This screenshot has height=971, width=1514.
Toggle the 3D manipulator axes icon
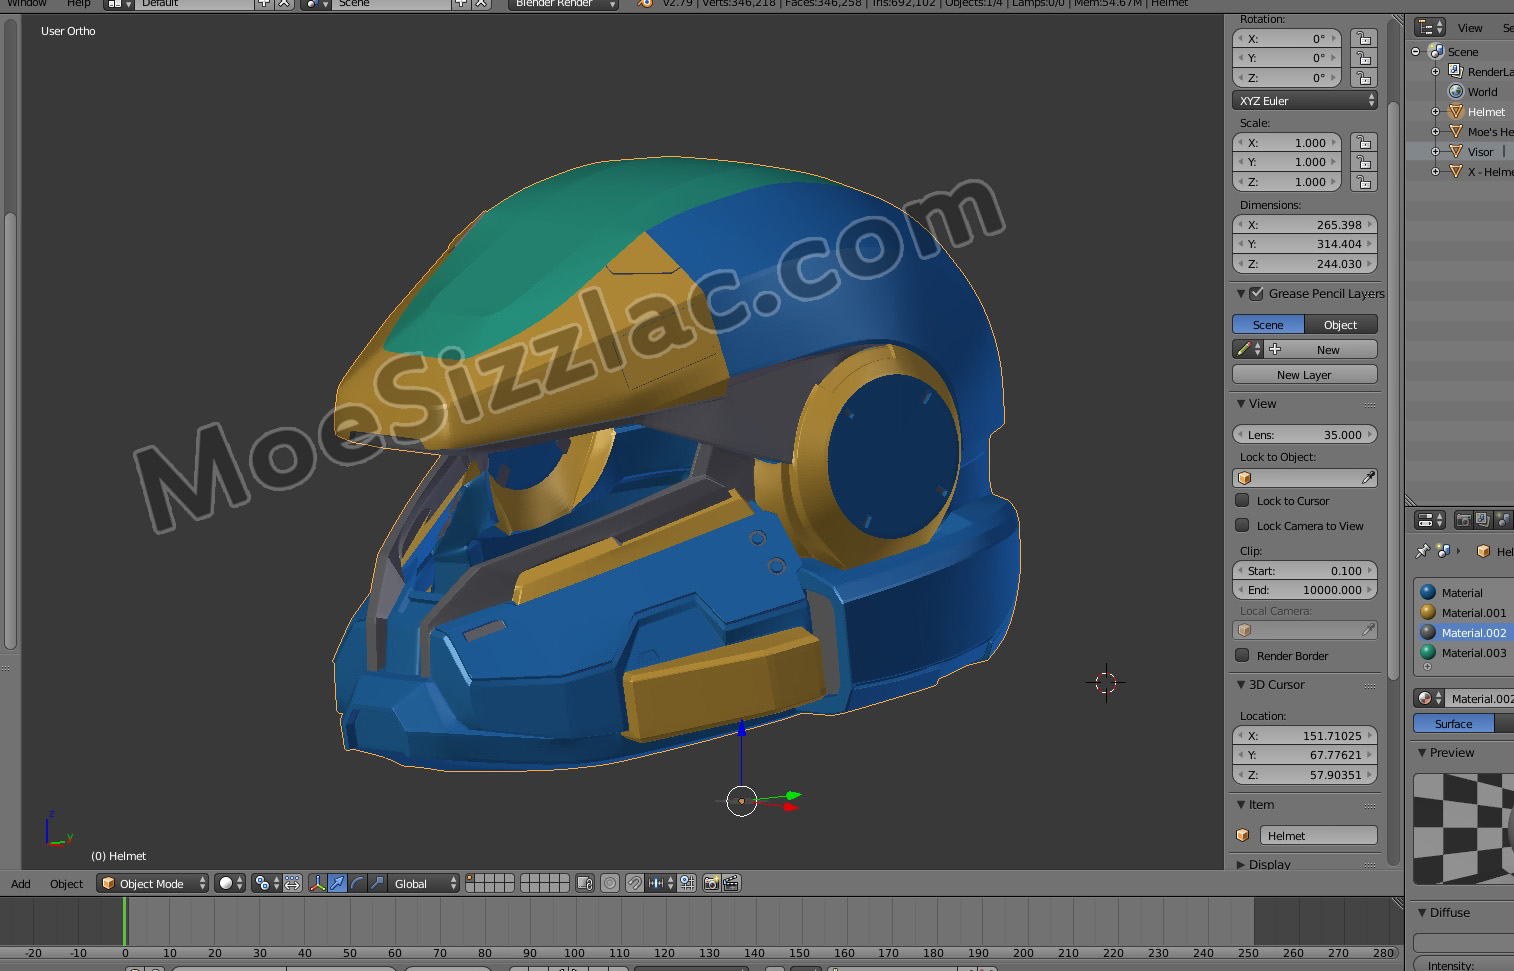tap(317, 883)
